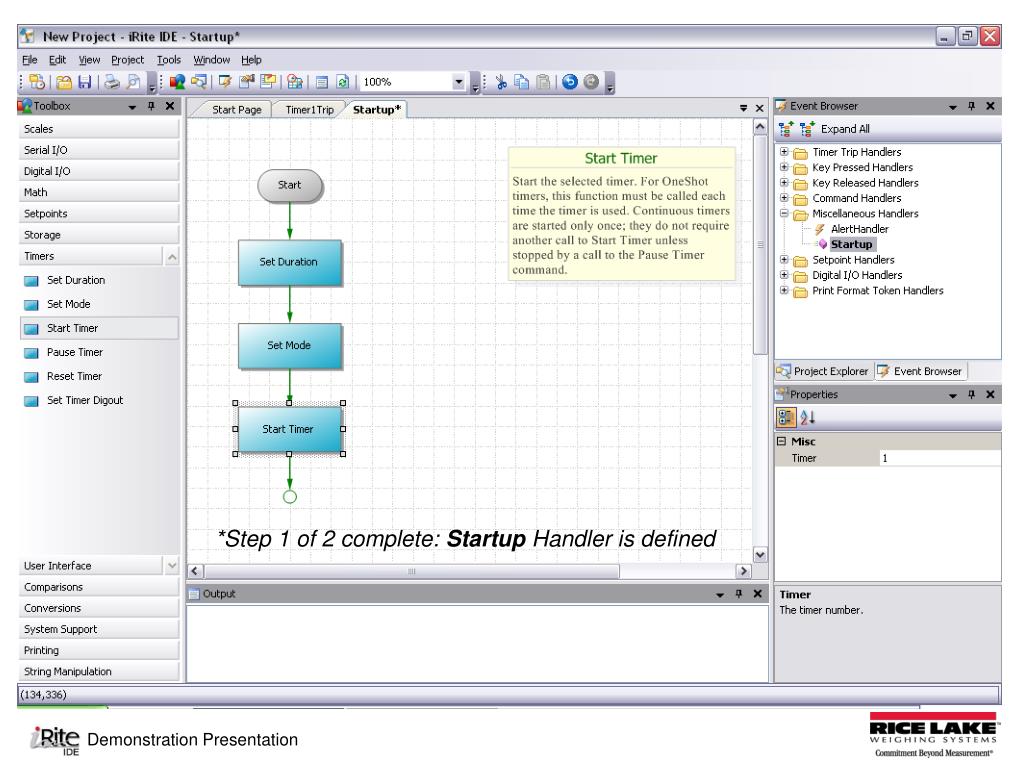Pin the Output panel
Viewport: 1024px width, 768px height.
739,594
